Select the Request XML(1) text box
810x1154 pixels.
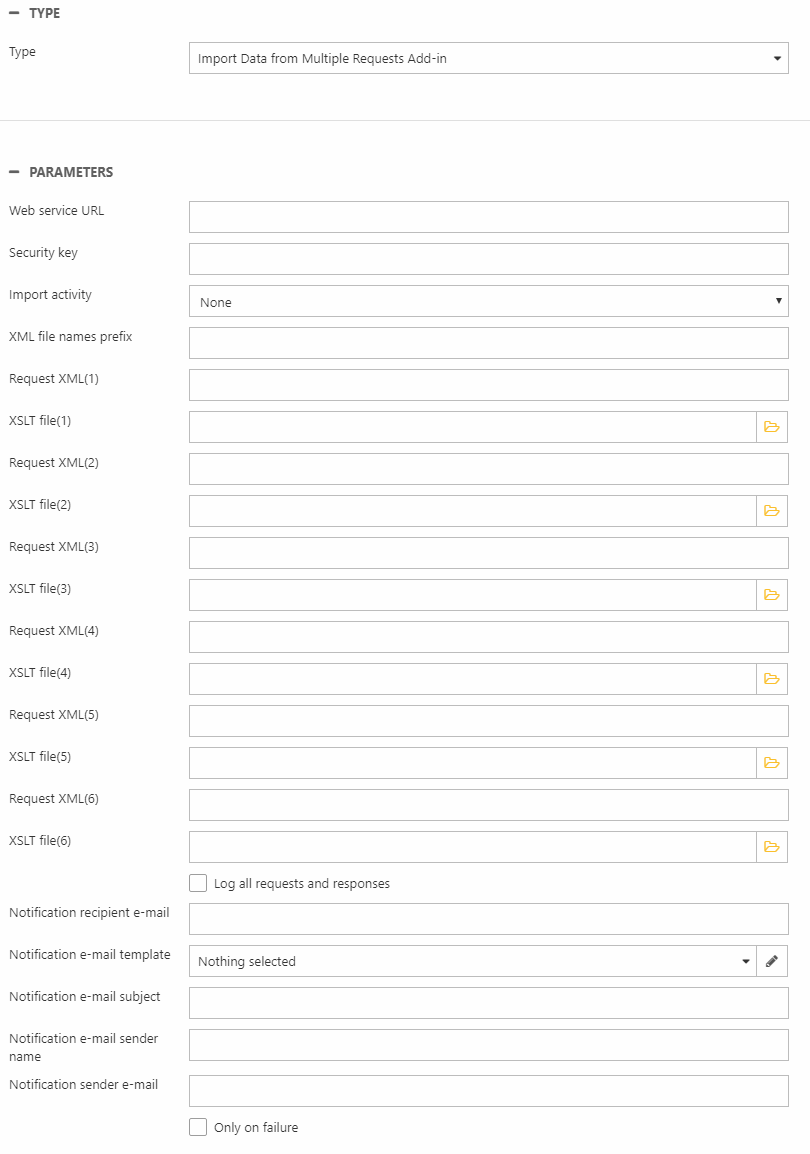point(488,385)
